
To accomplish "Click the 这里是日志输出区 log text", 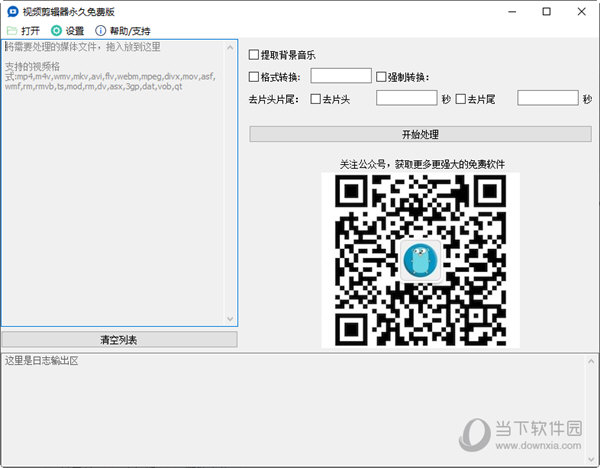I will pyautogui.click(x=42, y=361).
